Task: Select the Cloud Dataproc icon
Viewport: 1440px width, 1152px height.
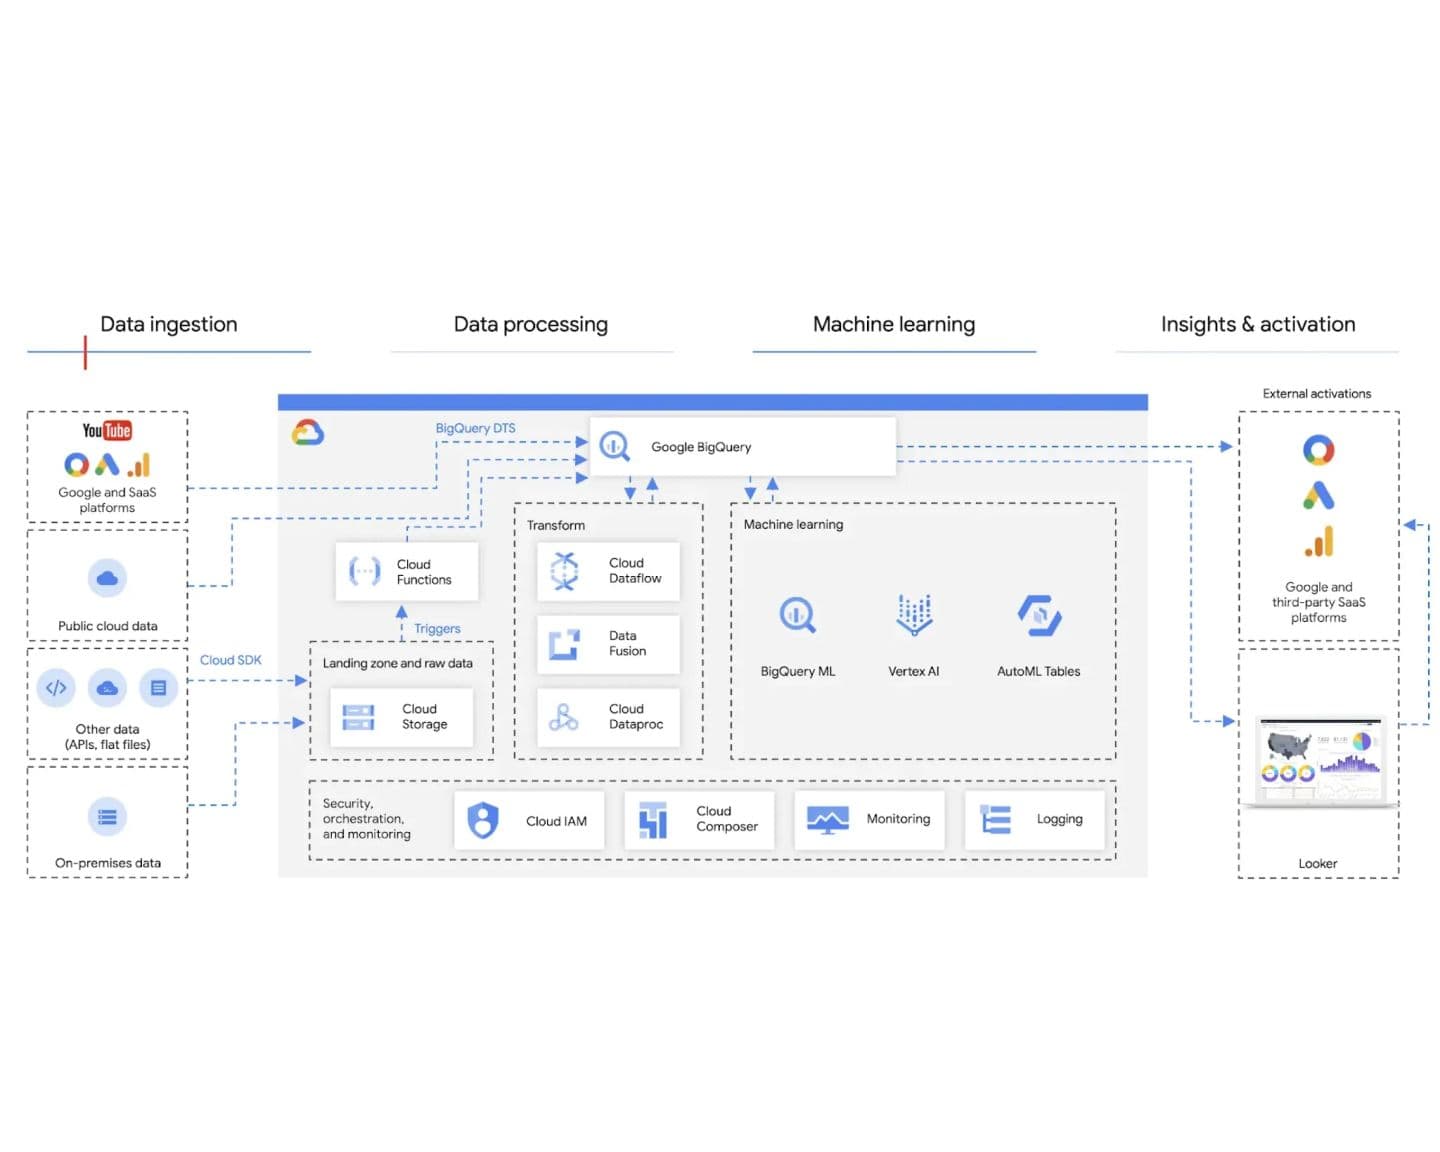Action: coord(564,717)
